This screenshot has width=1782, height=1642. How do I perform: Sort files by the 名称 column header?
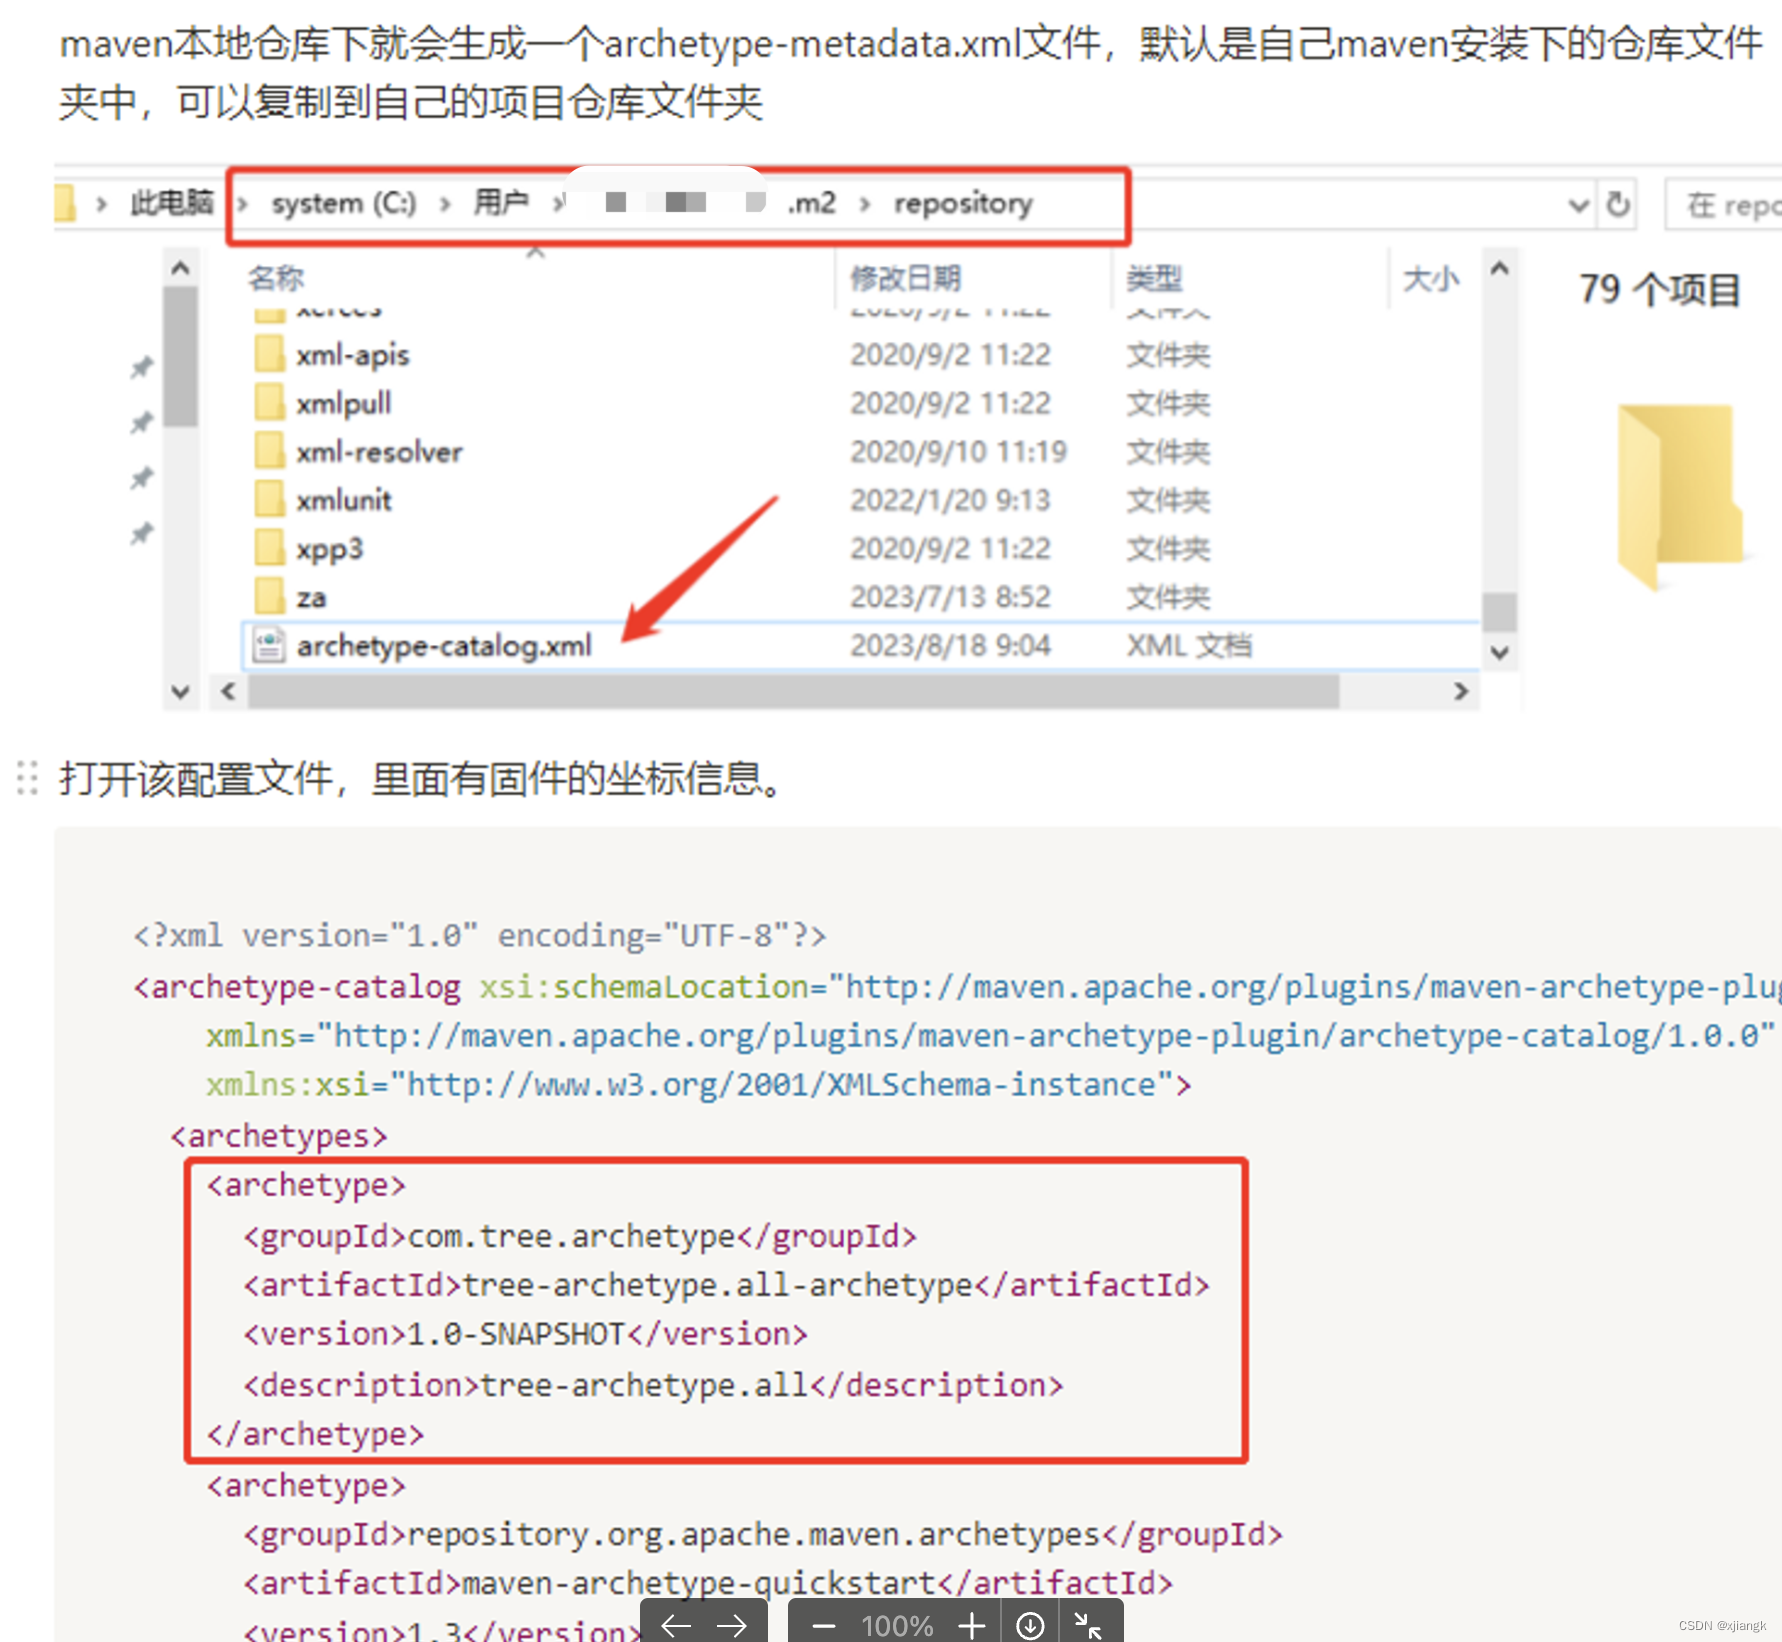[x=275, y=278]
